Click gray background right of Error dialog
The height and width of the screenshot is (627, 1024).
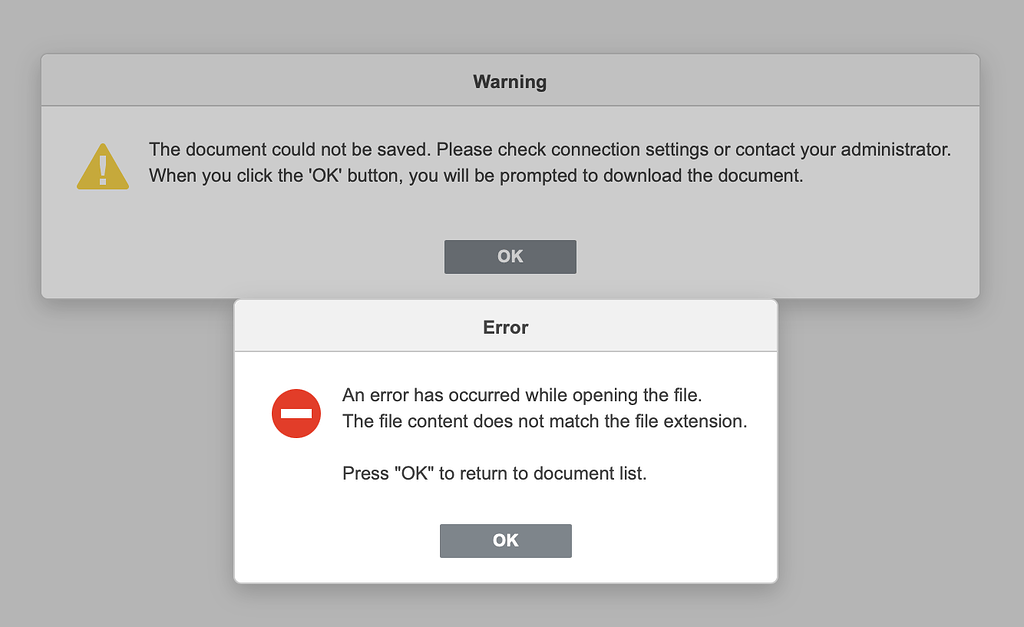click(900, 450)
